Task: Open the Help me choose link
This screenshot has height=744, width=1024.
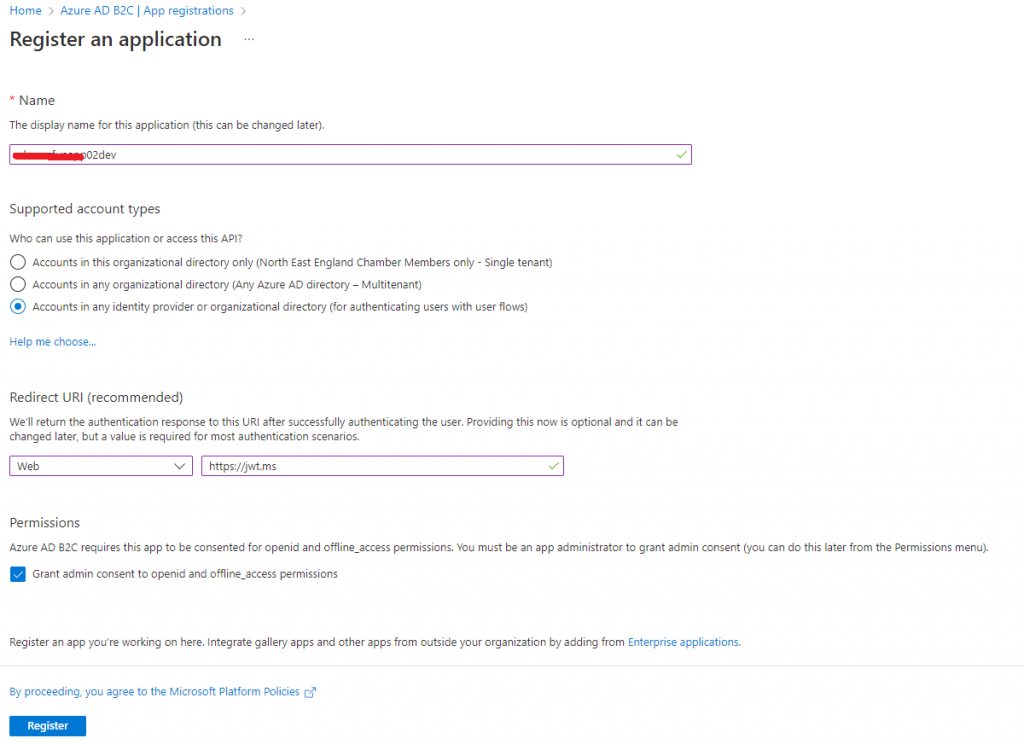Action: [x=52, y=341]
